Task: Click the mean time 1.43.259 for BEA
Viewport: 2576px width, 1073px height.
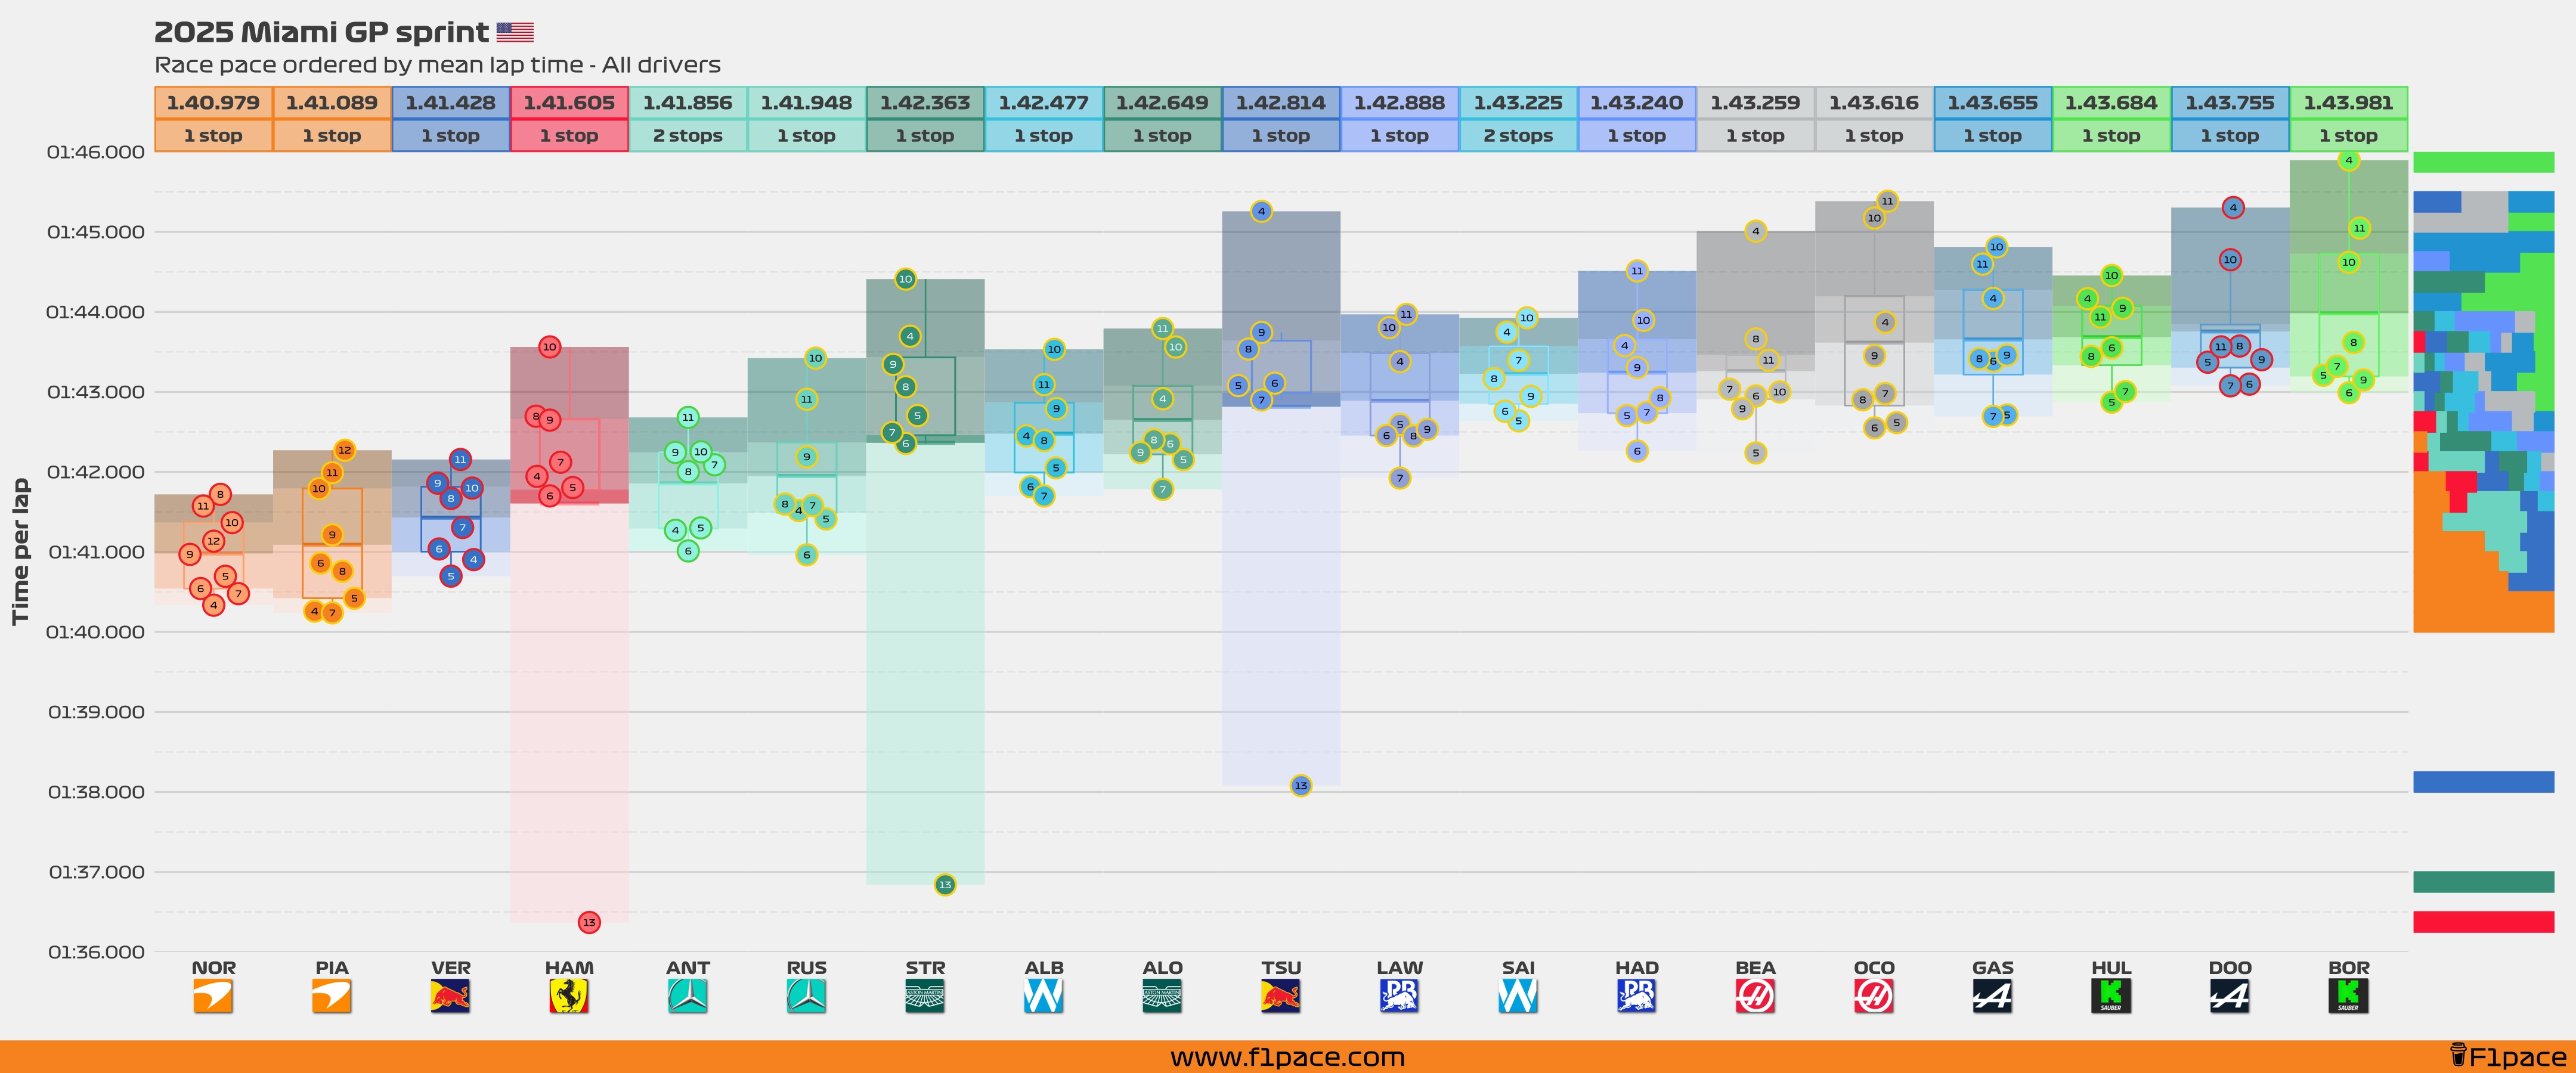Action: [1755, 103]
